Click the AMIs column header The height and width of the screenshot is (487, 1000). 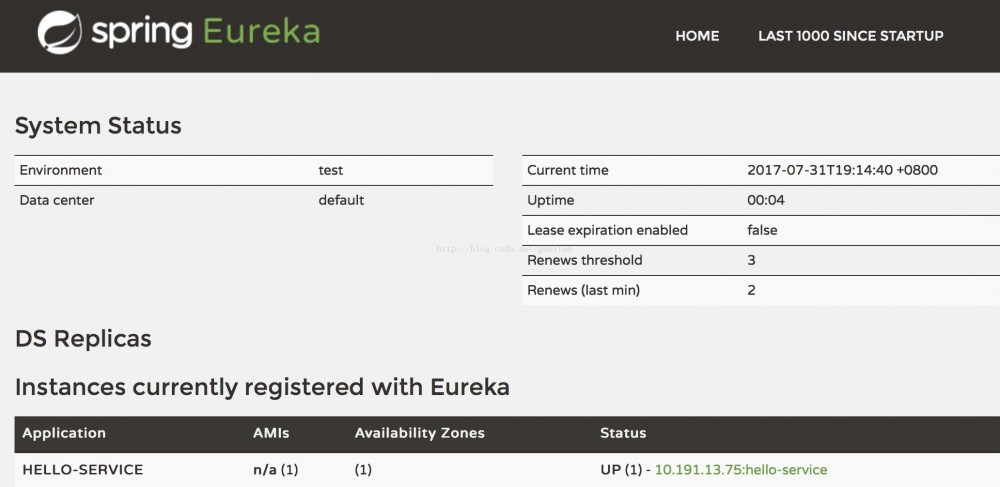(271, 433)
